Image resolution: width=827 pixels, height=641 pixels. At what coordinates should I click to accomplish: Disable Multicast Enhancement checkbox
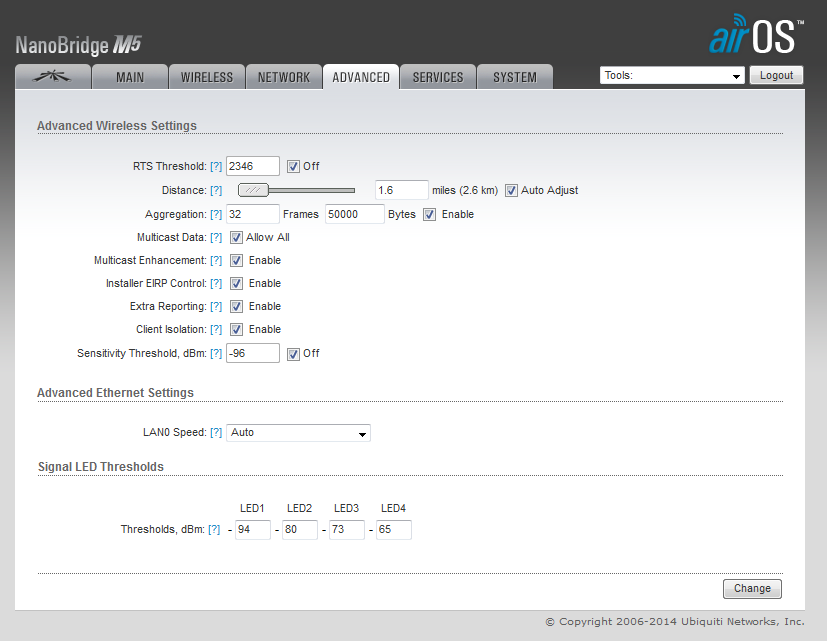[x=236, y=261]
